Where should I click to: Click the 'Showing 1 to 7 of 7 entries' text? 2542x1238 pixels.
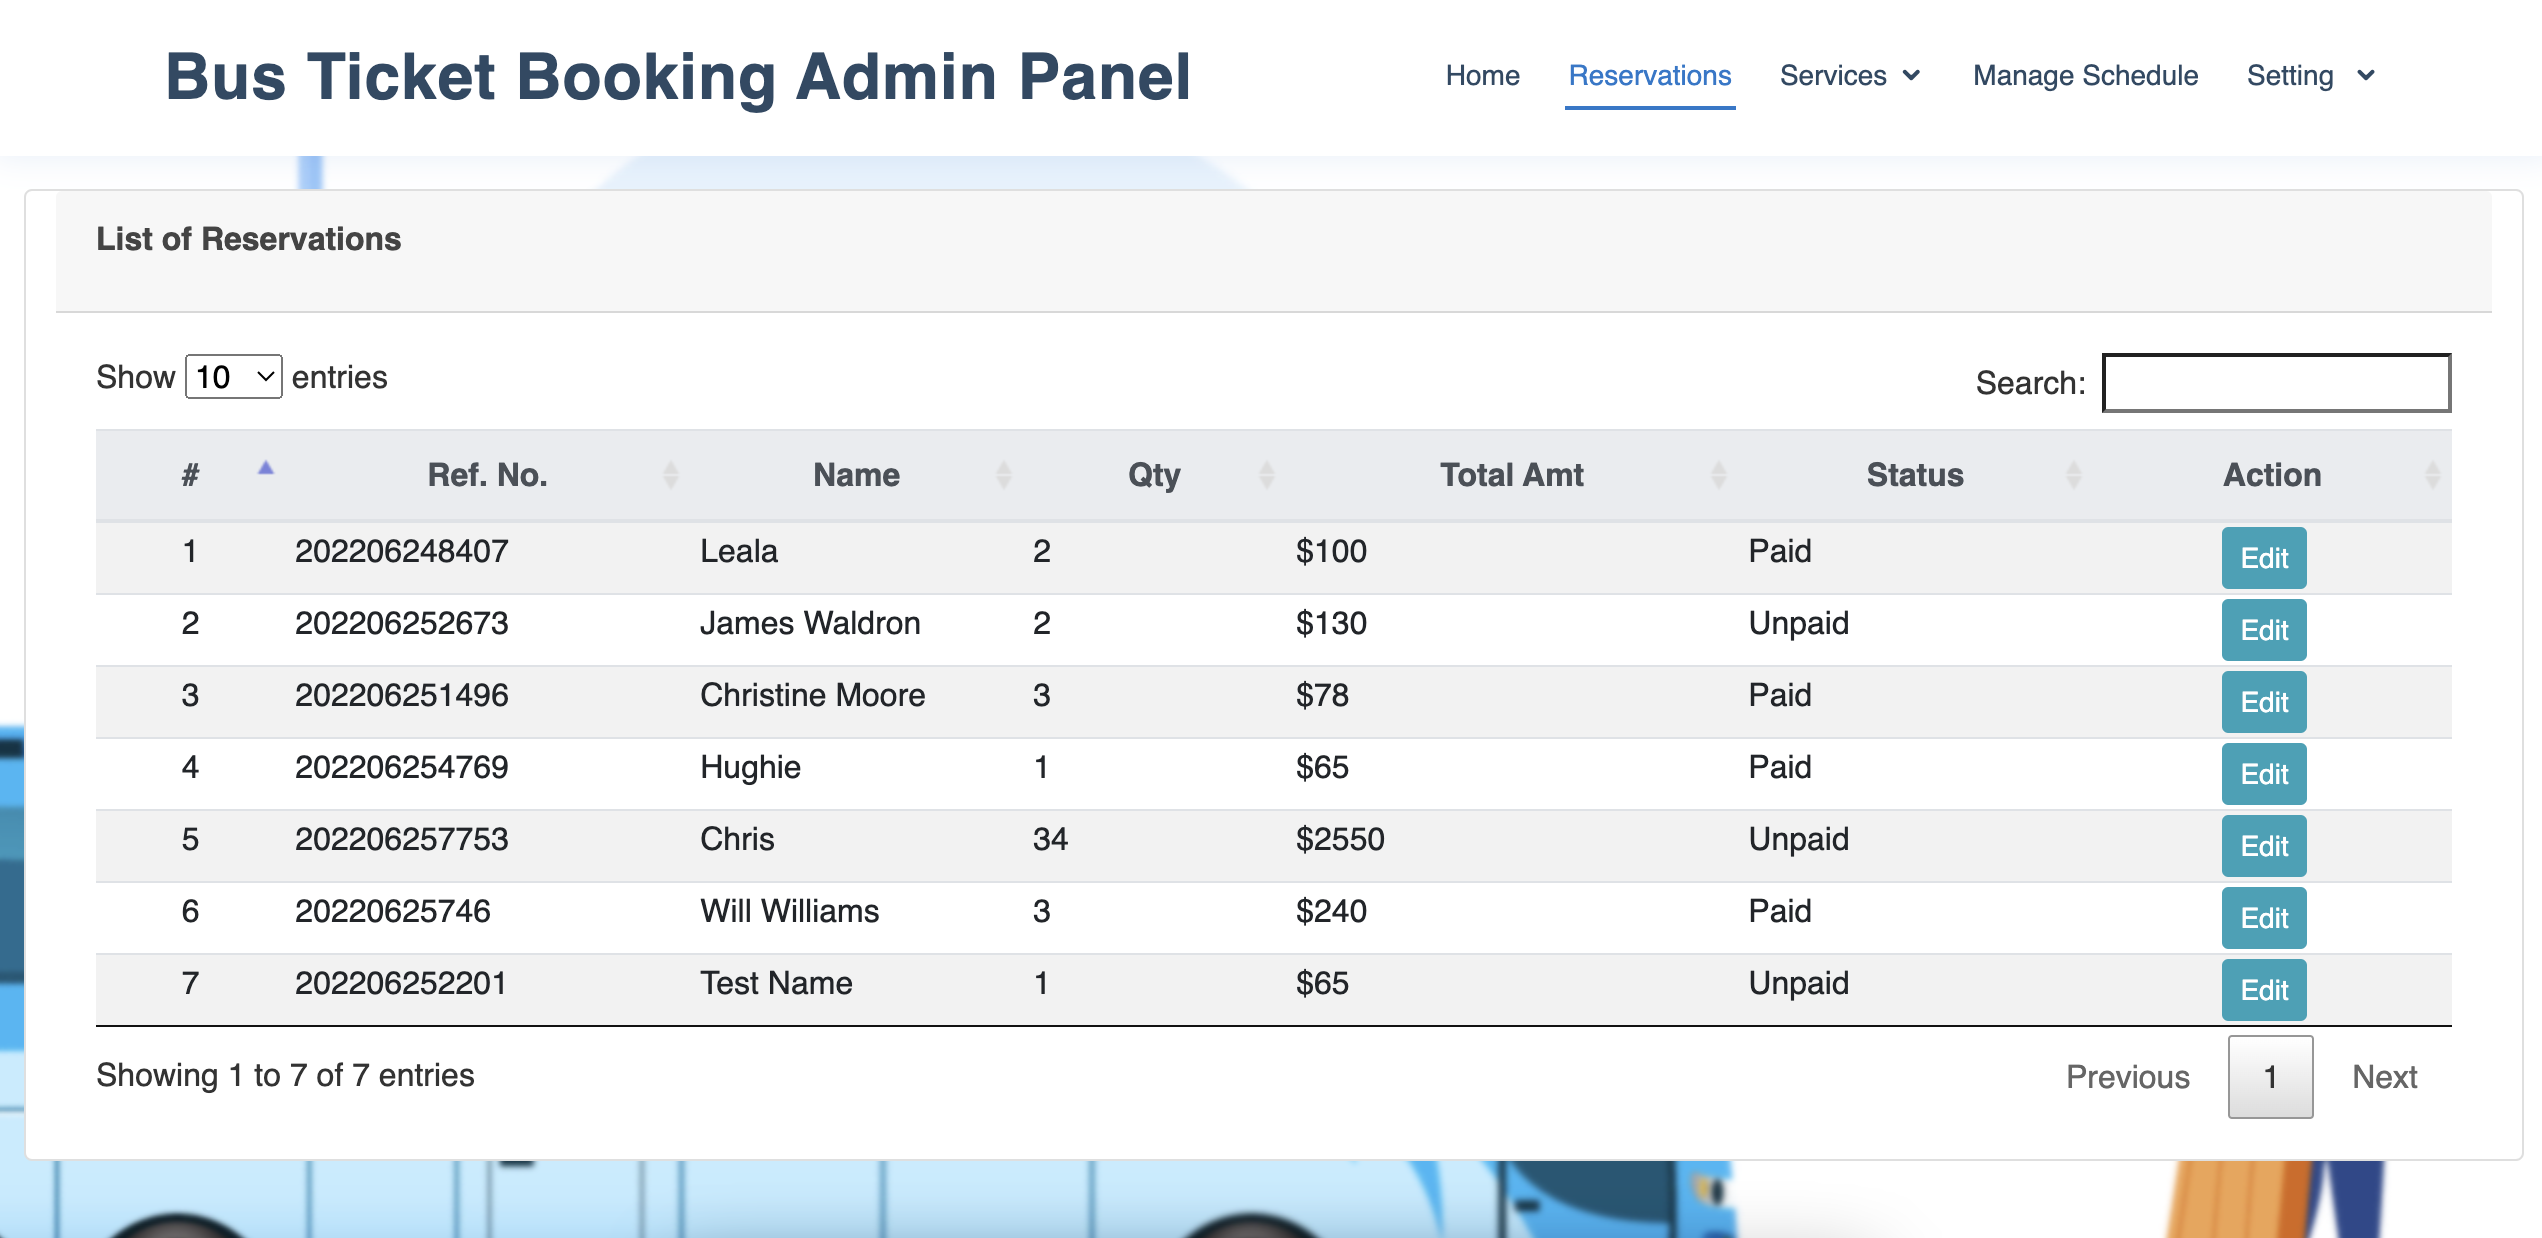(x=285, y=1075)
